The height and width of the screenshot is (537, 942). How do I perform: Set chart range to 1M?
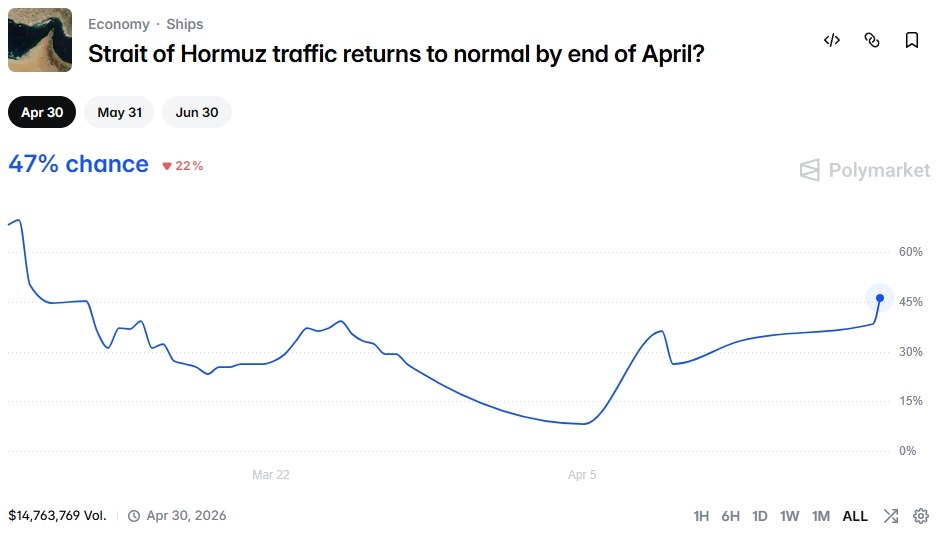click(x=821, y=516)
